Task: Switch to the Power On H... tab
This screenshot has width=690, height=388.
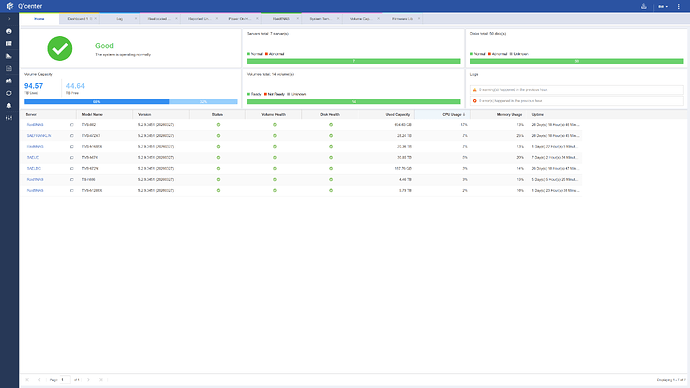Action: click(x=239, y=19)
